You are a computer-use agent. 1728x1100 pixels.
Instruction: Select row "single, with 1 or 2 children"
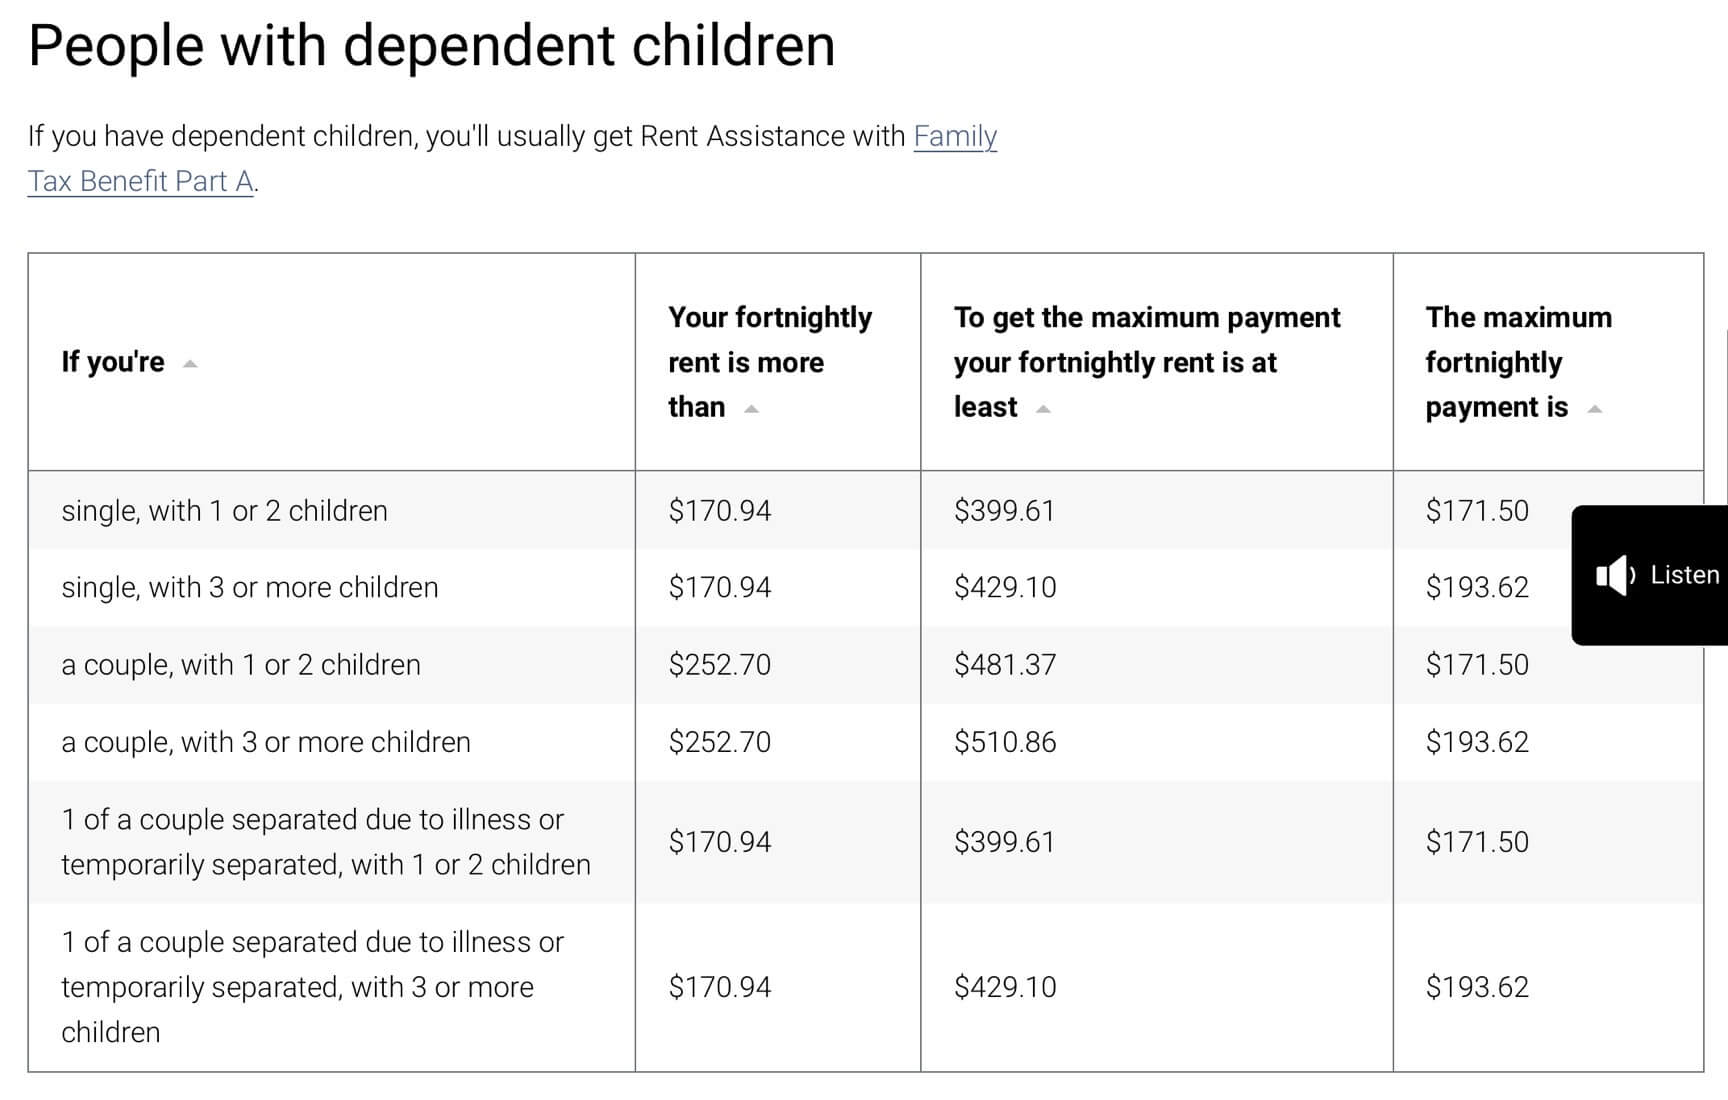(x=224, y=511)
